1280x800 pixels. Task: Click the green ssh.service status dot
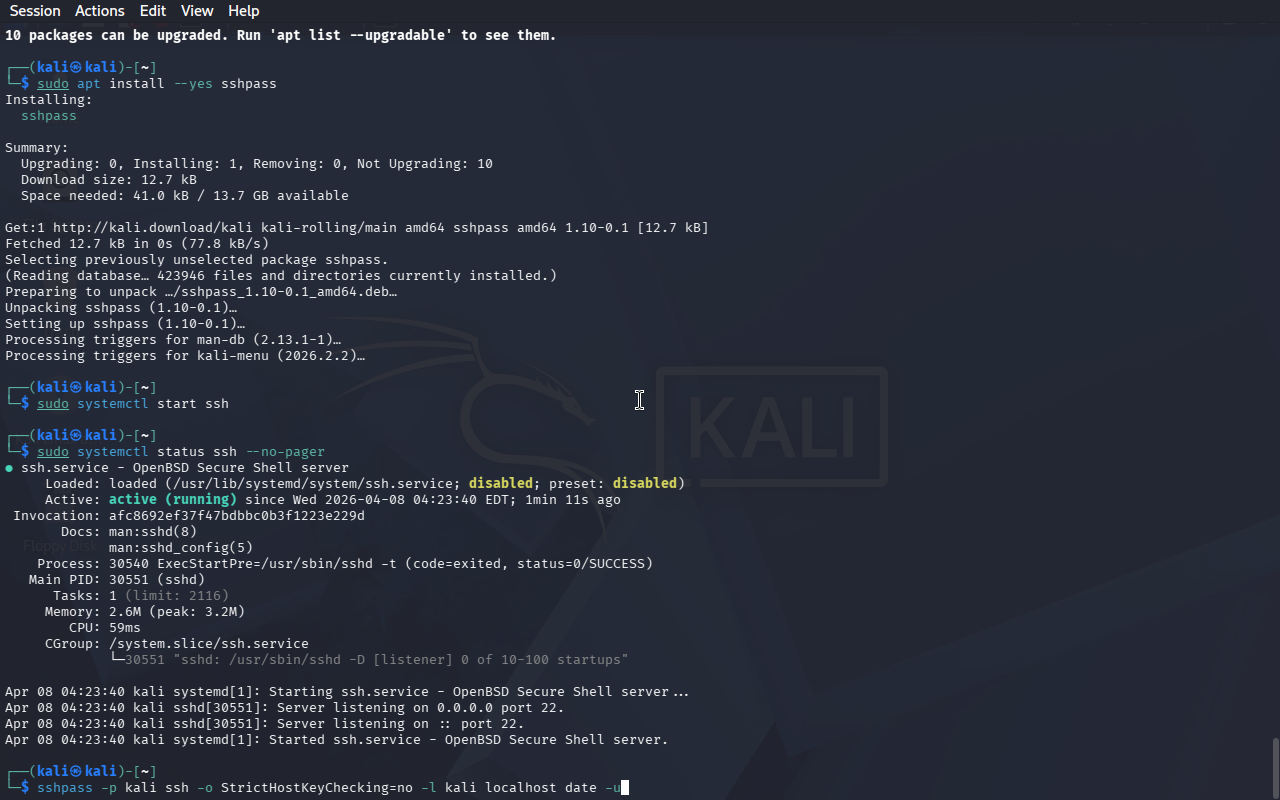[9, 468]
